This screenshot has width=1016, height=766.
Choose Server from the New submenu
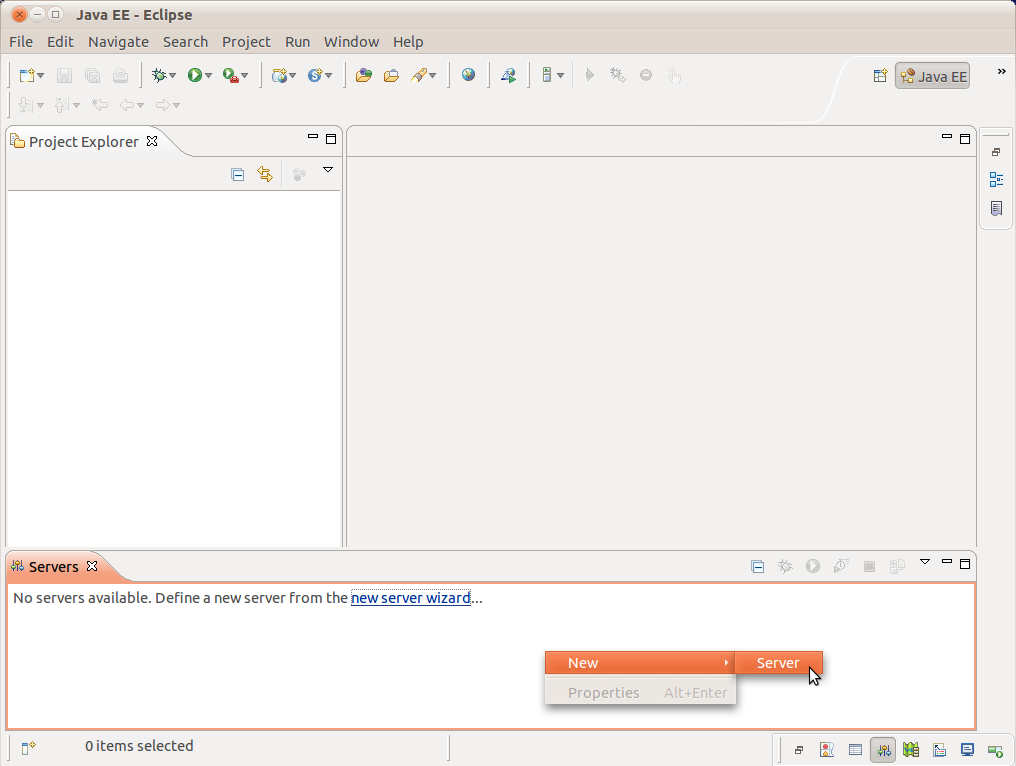click(778, 663)
